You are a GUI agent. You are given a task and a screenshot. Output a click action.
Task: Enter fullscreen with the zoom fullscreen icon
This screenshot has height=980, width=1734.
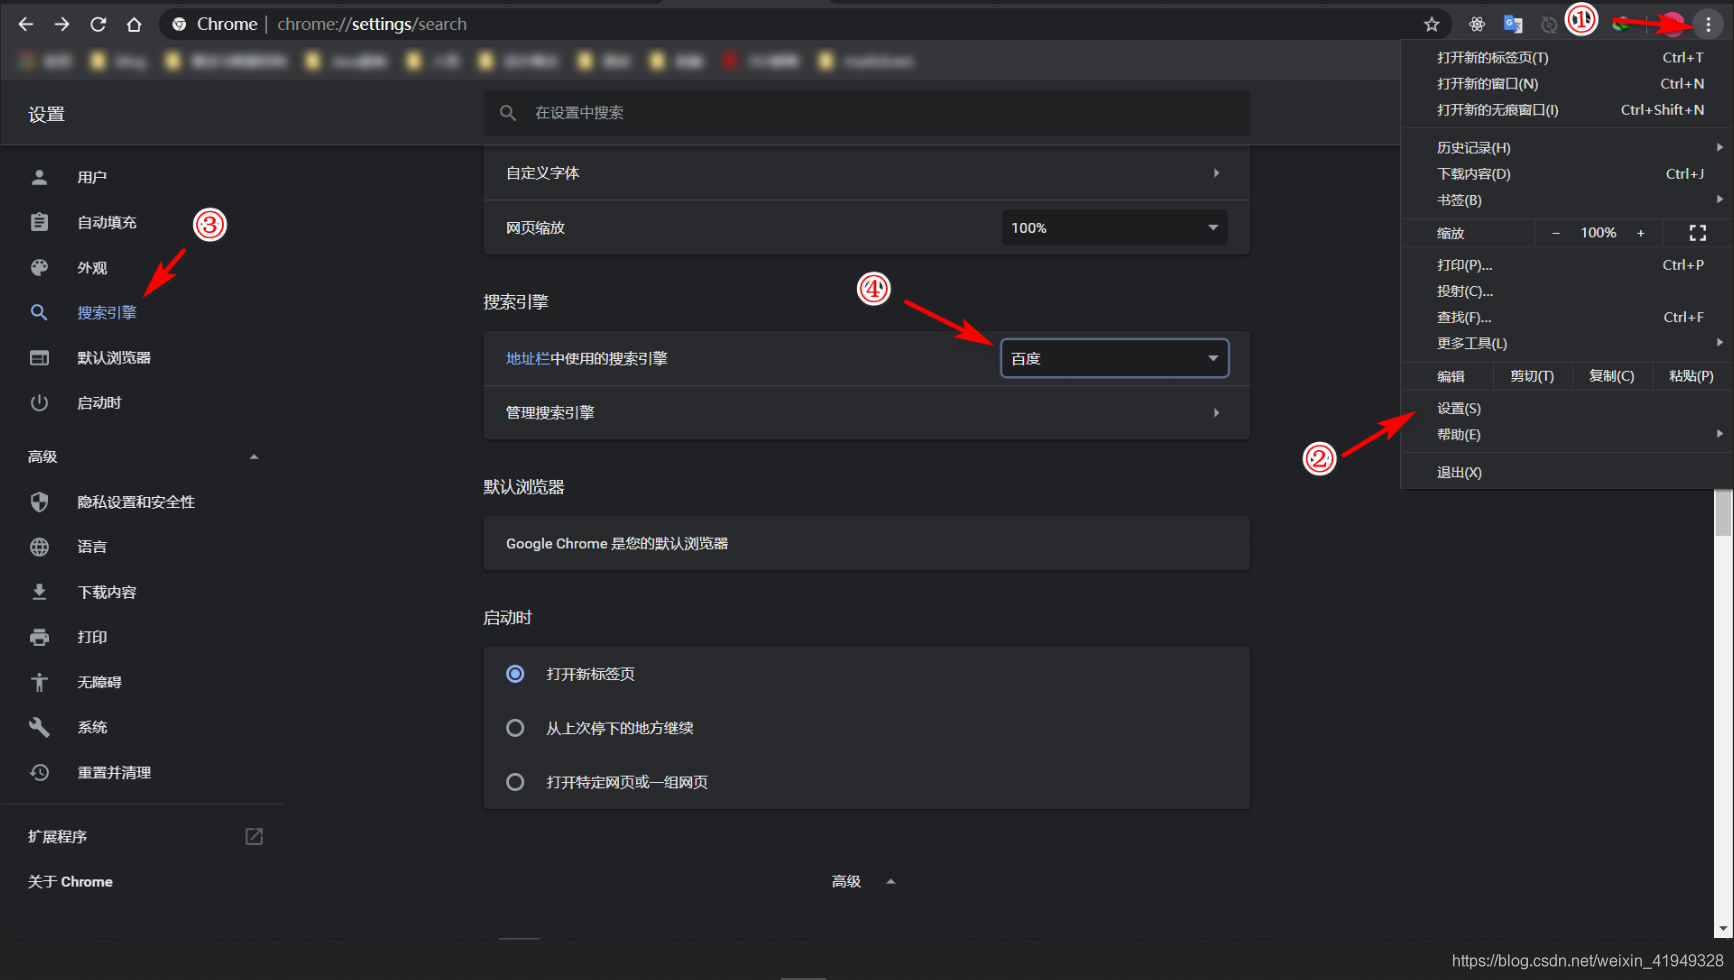coord(1697,233)
